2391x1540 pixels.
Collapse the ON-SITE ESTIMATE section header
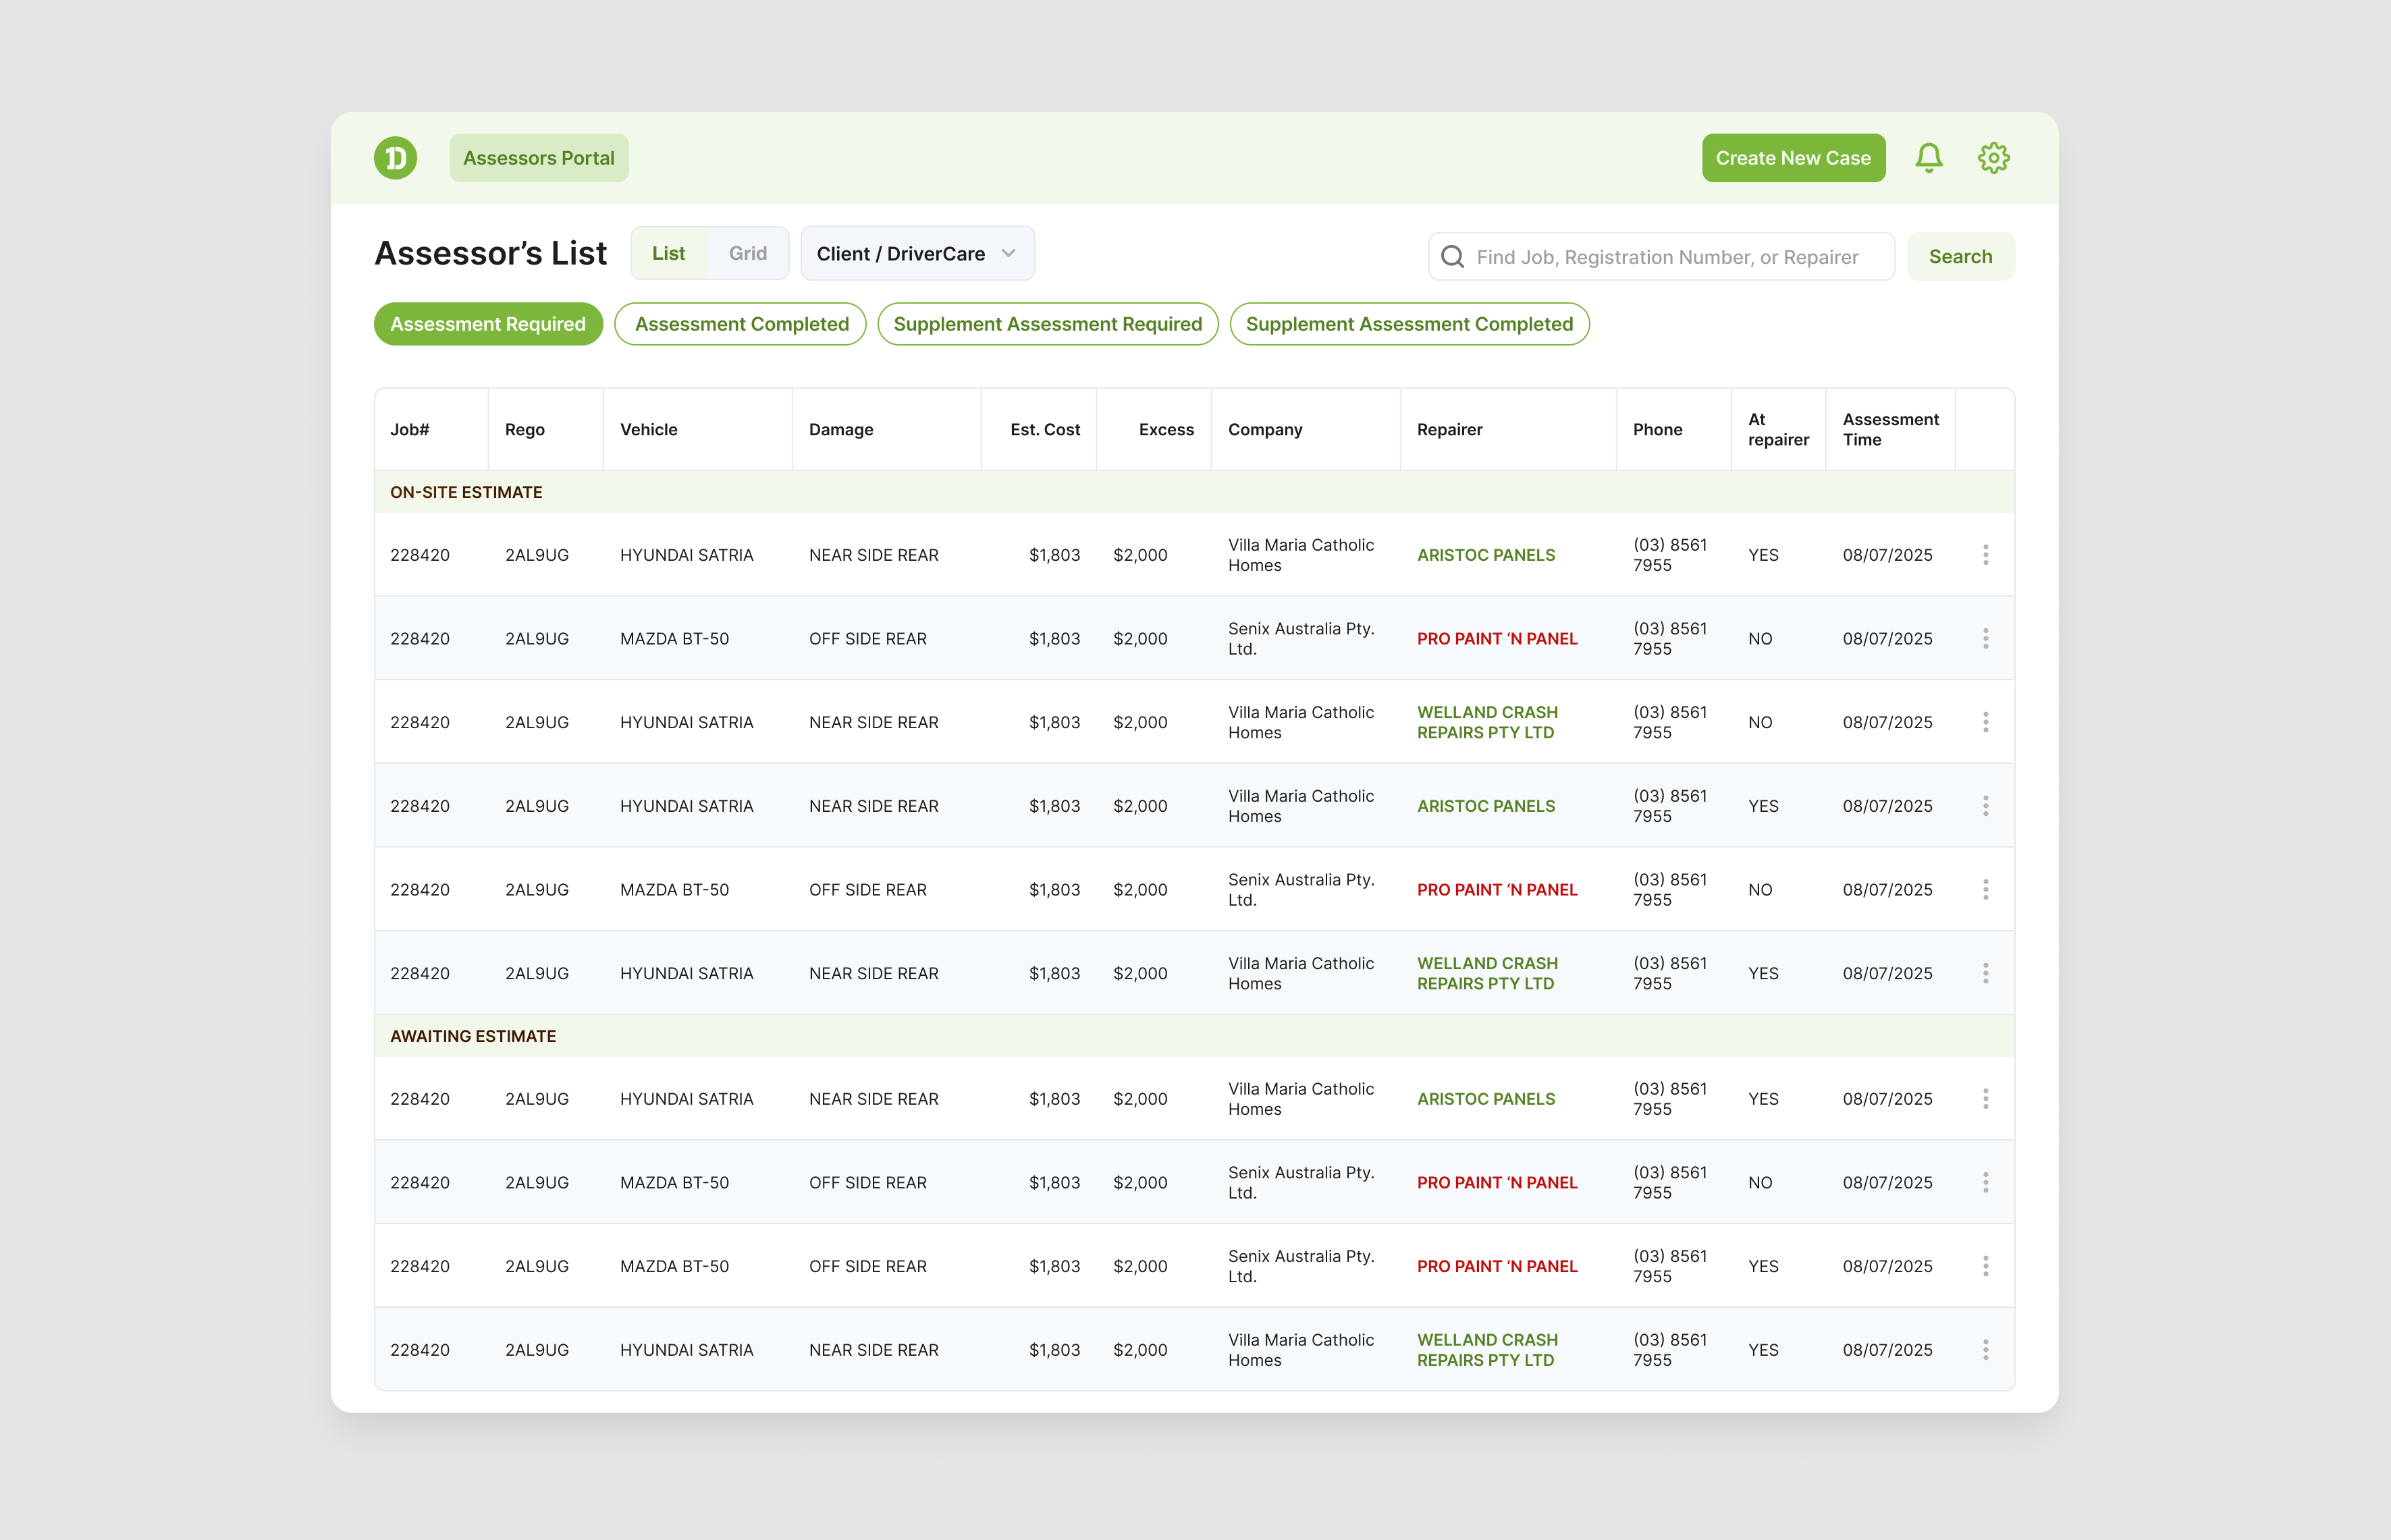(1194, 492)
